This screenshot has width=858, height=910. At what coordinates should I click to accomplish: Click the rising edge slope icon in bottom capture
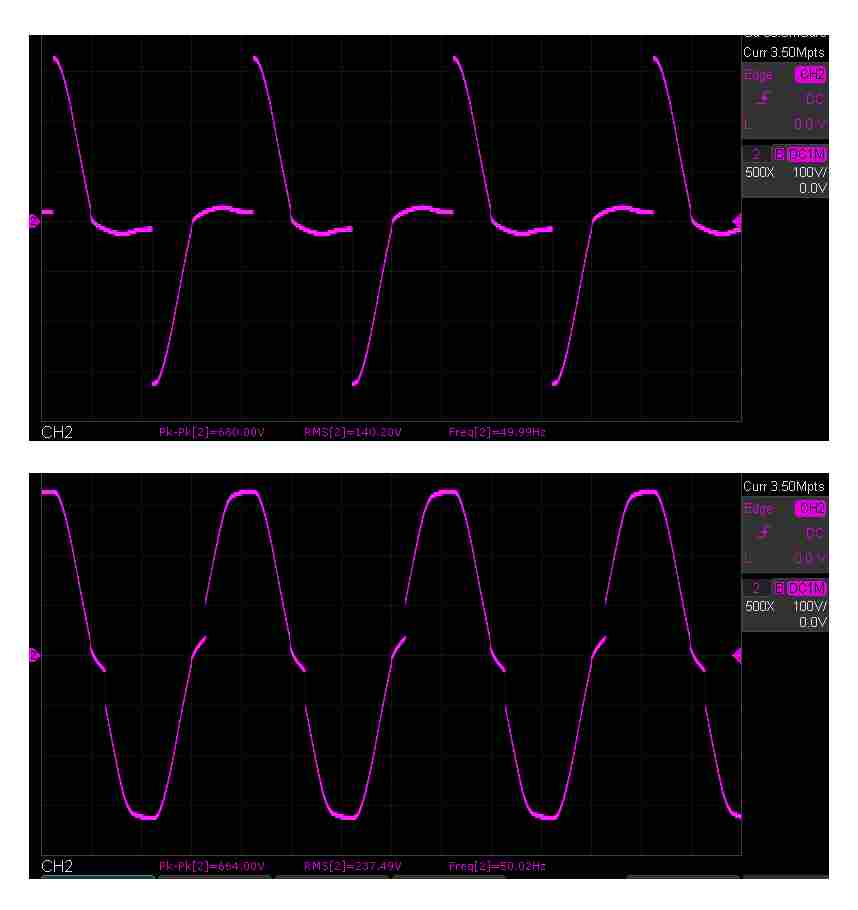click(765, 533)
